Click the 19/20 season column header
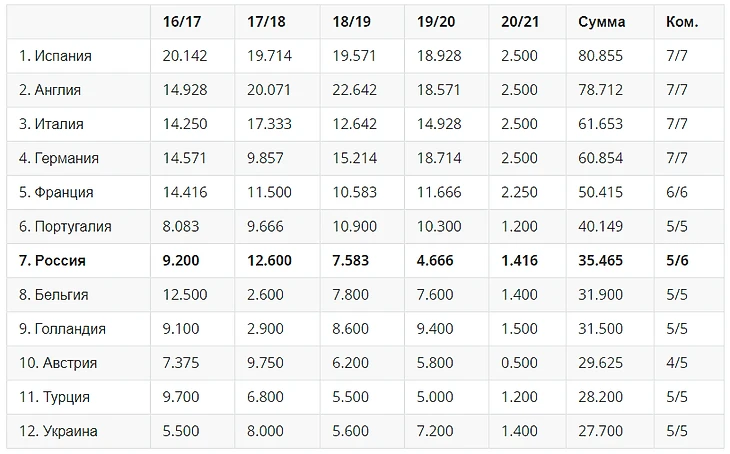This screenshot has width=730, height=454. click(x=434, y=21)
